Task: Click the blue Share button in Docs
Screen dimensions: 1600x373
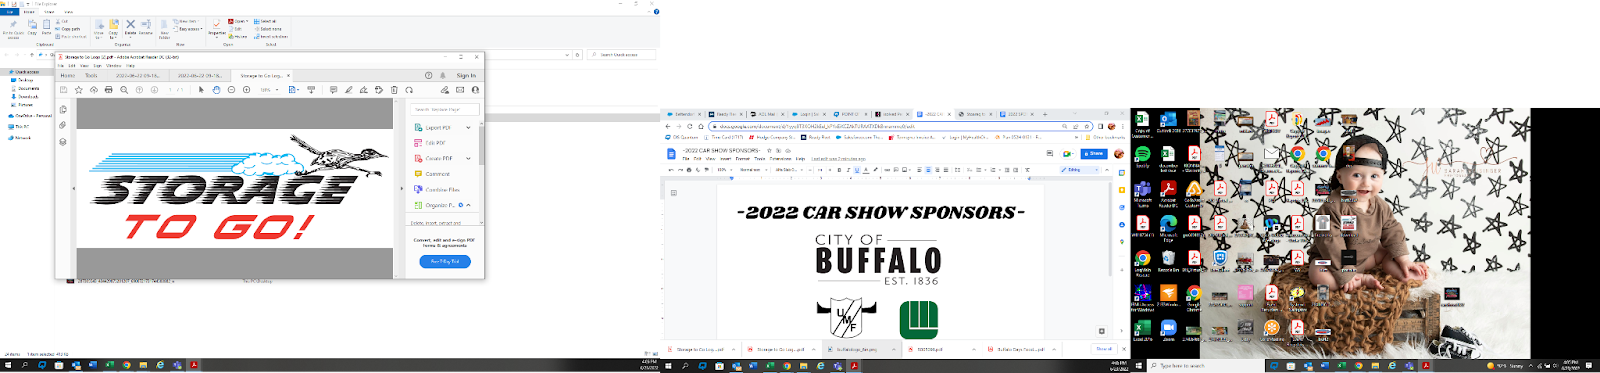Action: point(1094,154)
